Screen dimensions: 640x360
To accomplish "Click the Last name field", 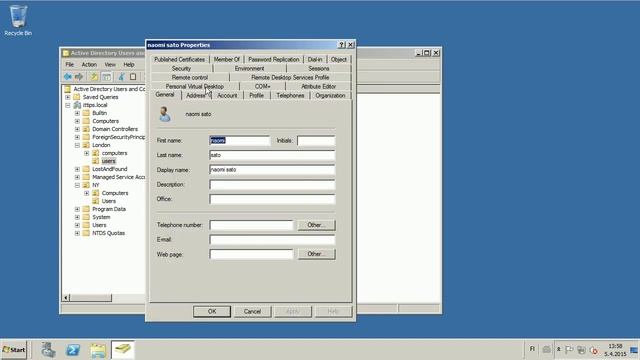I will [272, 155].
